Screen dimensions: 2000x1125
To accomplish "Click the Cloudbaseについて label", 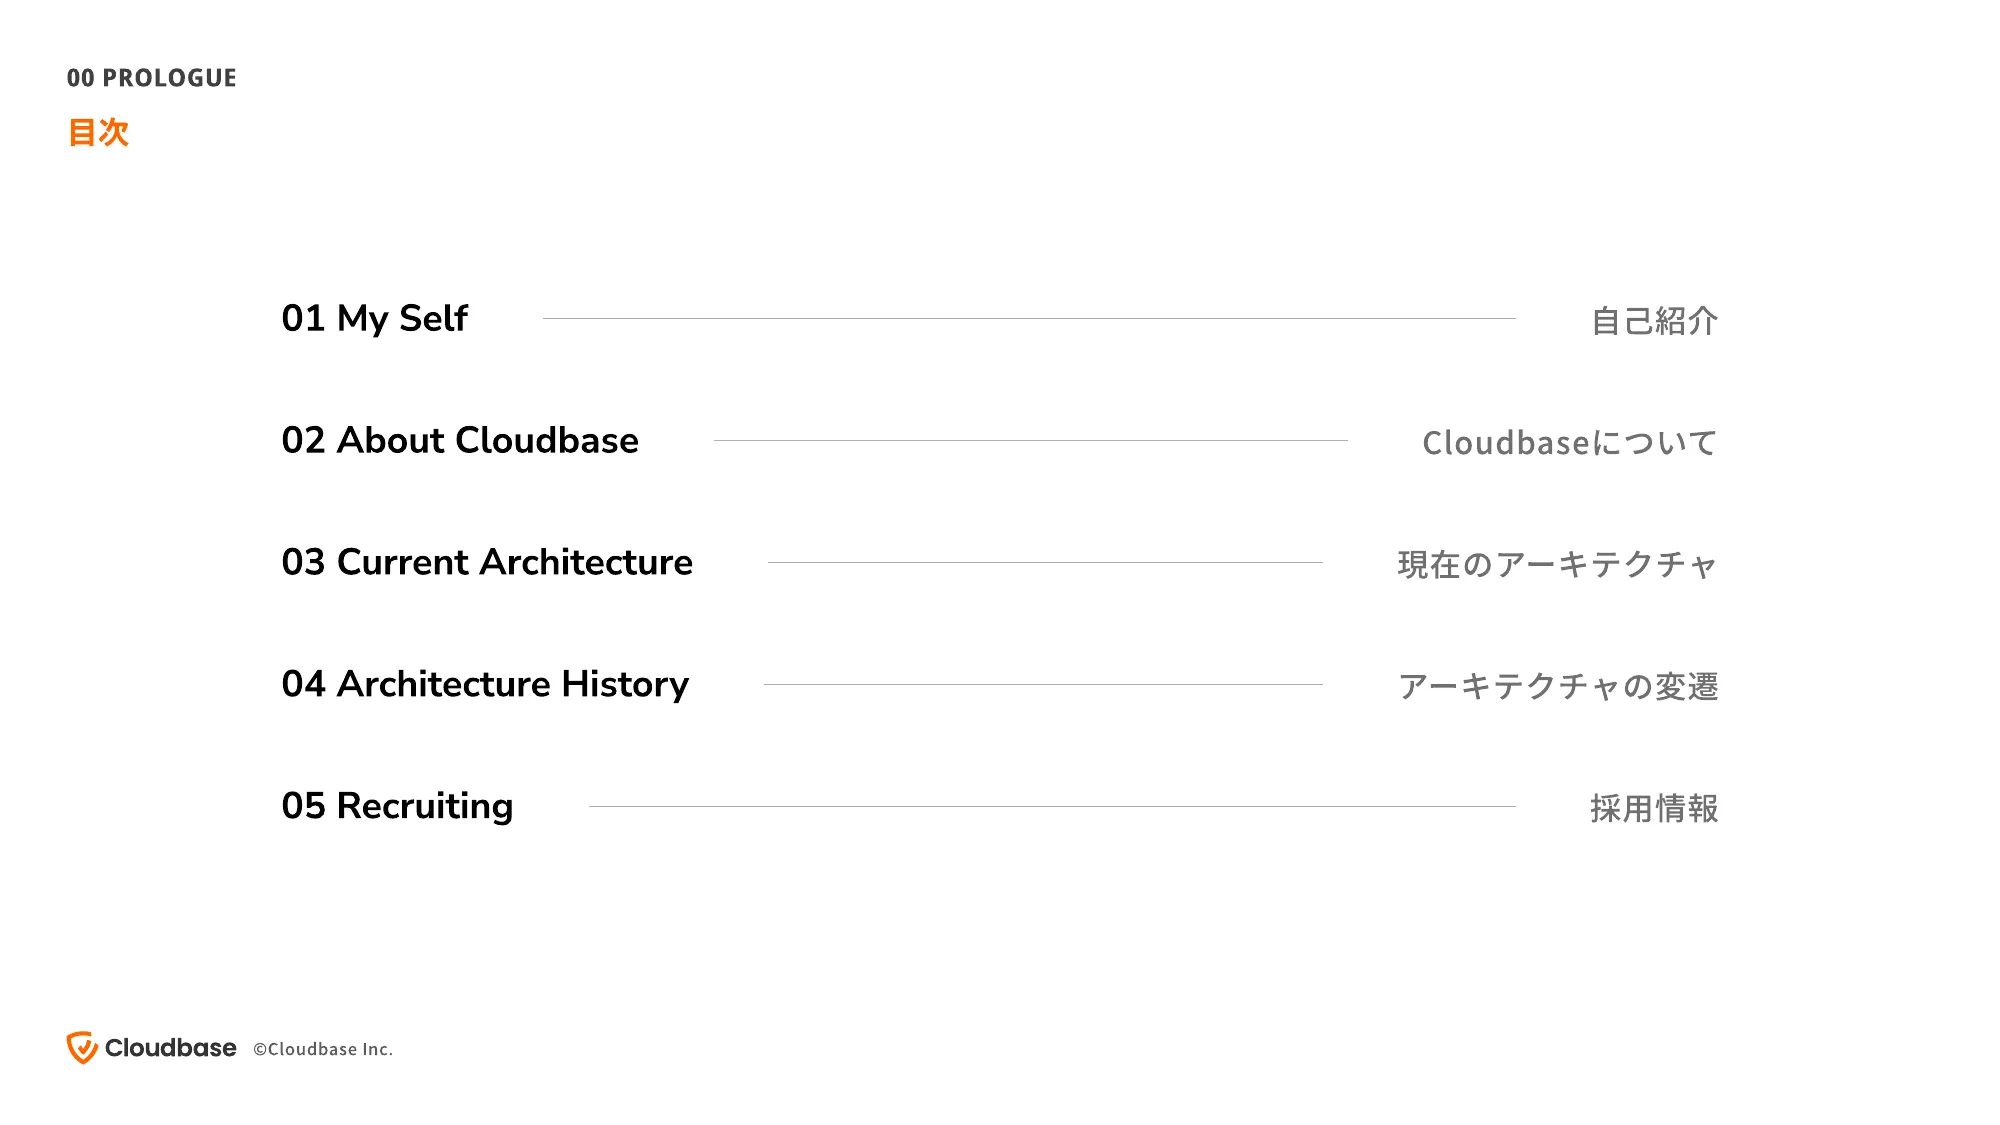I will point(1569,443).
